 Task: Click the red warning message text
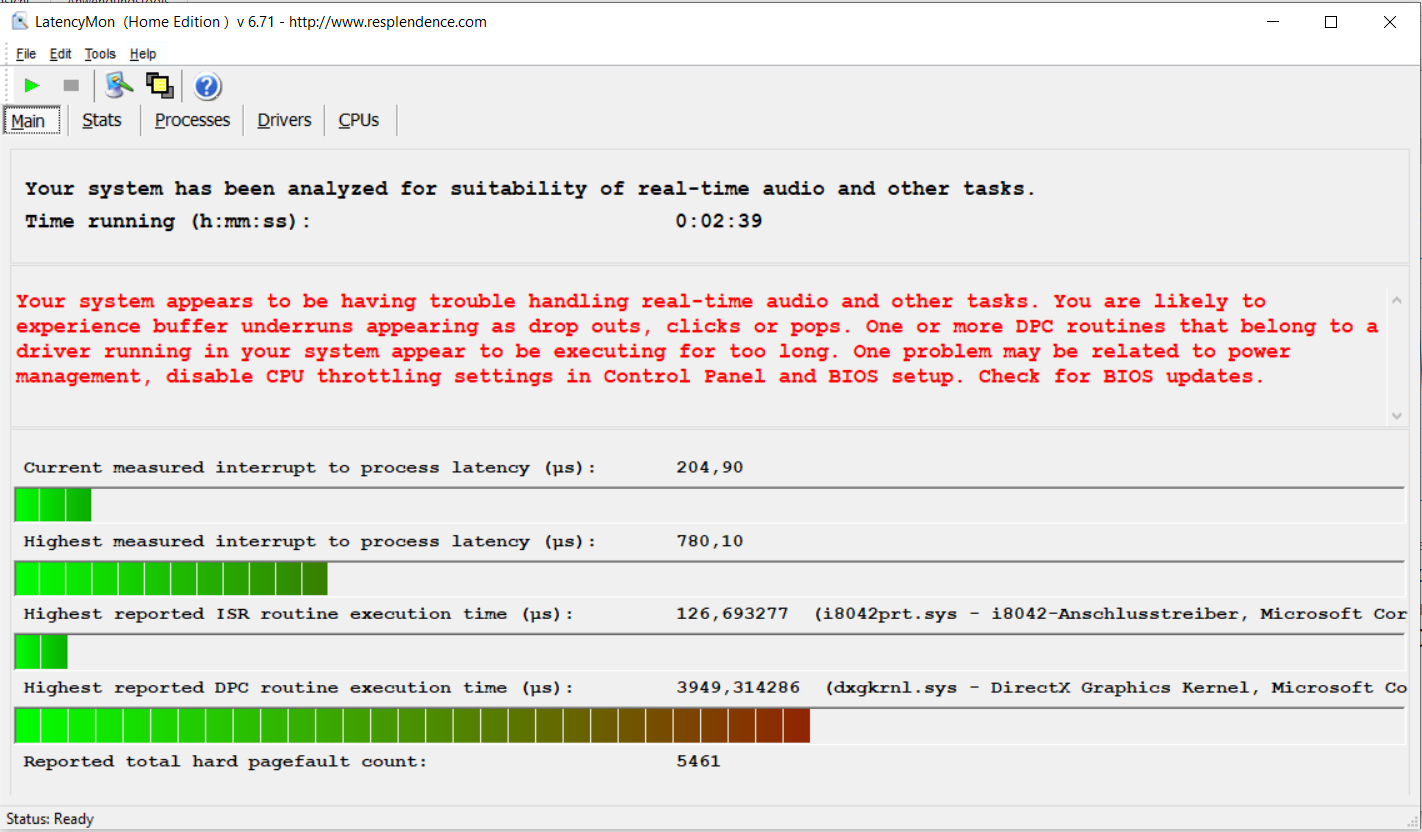pyautogui.click(x=697, y=339)
